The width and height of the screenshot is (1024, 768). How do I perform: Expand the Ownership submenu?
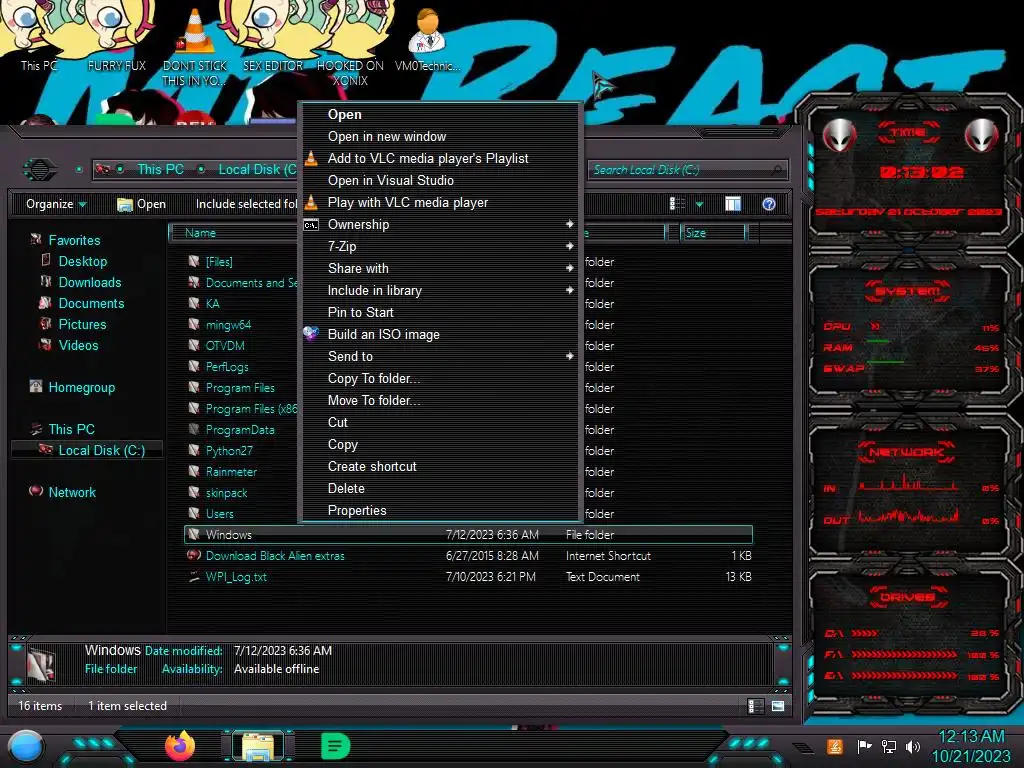(x=440, y=224)
